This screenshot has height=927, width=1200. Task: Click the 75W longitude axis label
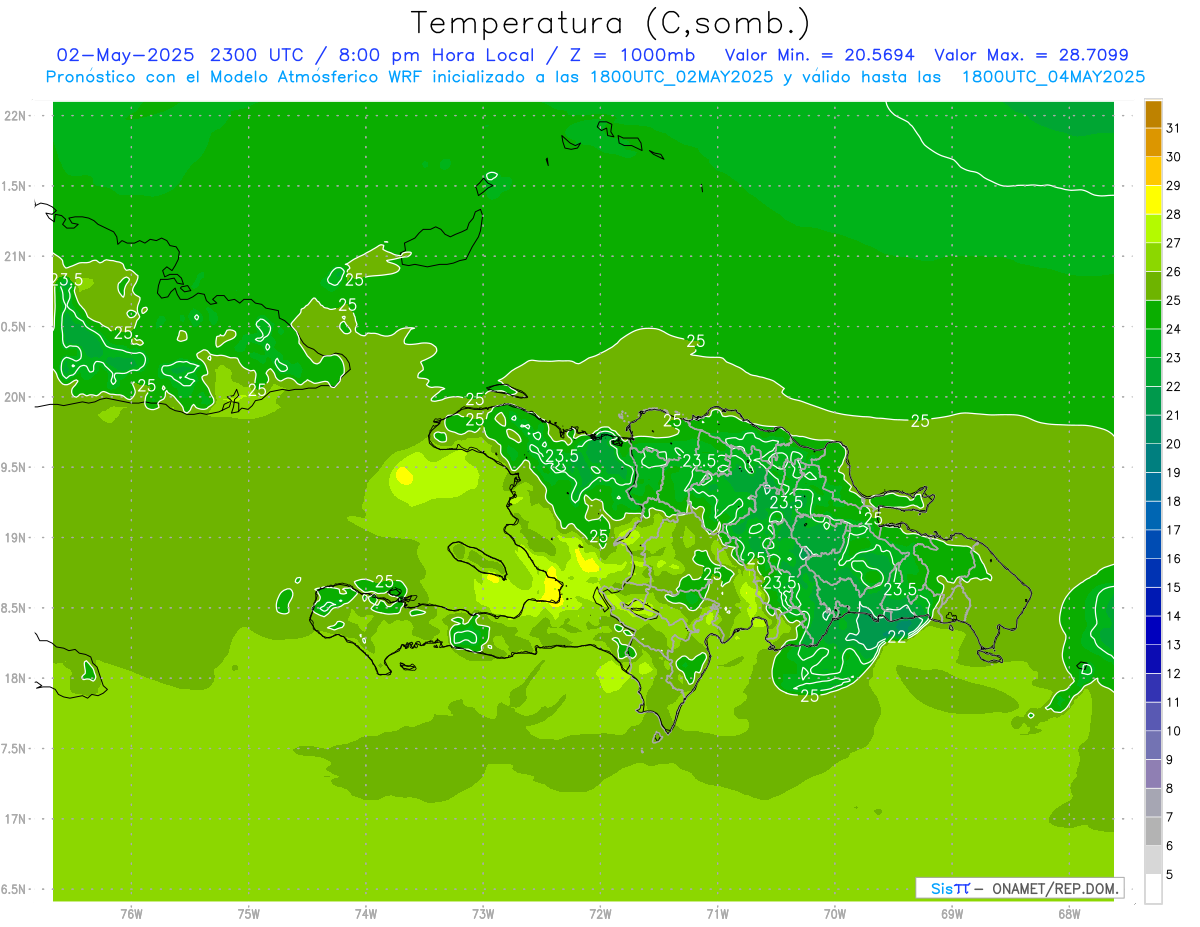pos(249,914)
